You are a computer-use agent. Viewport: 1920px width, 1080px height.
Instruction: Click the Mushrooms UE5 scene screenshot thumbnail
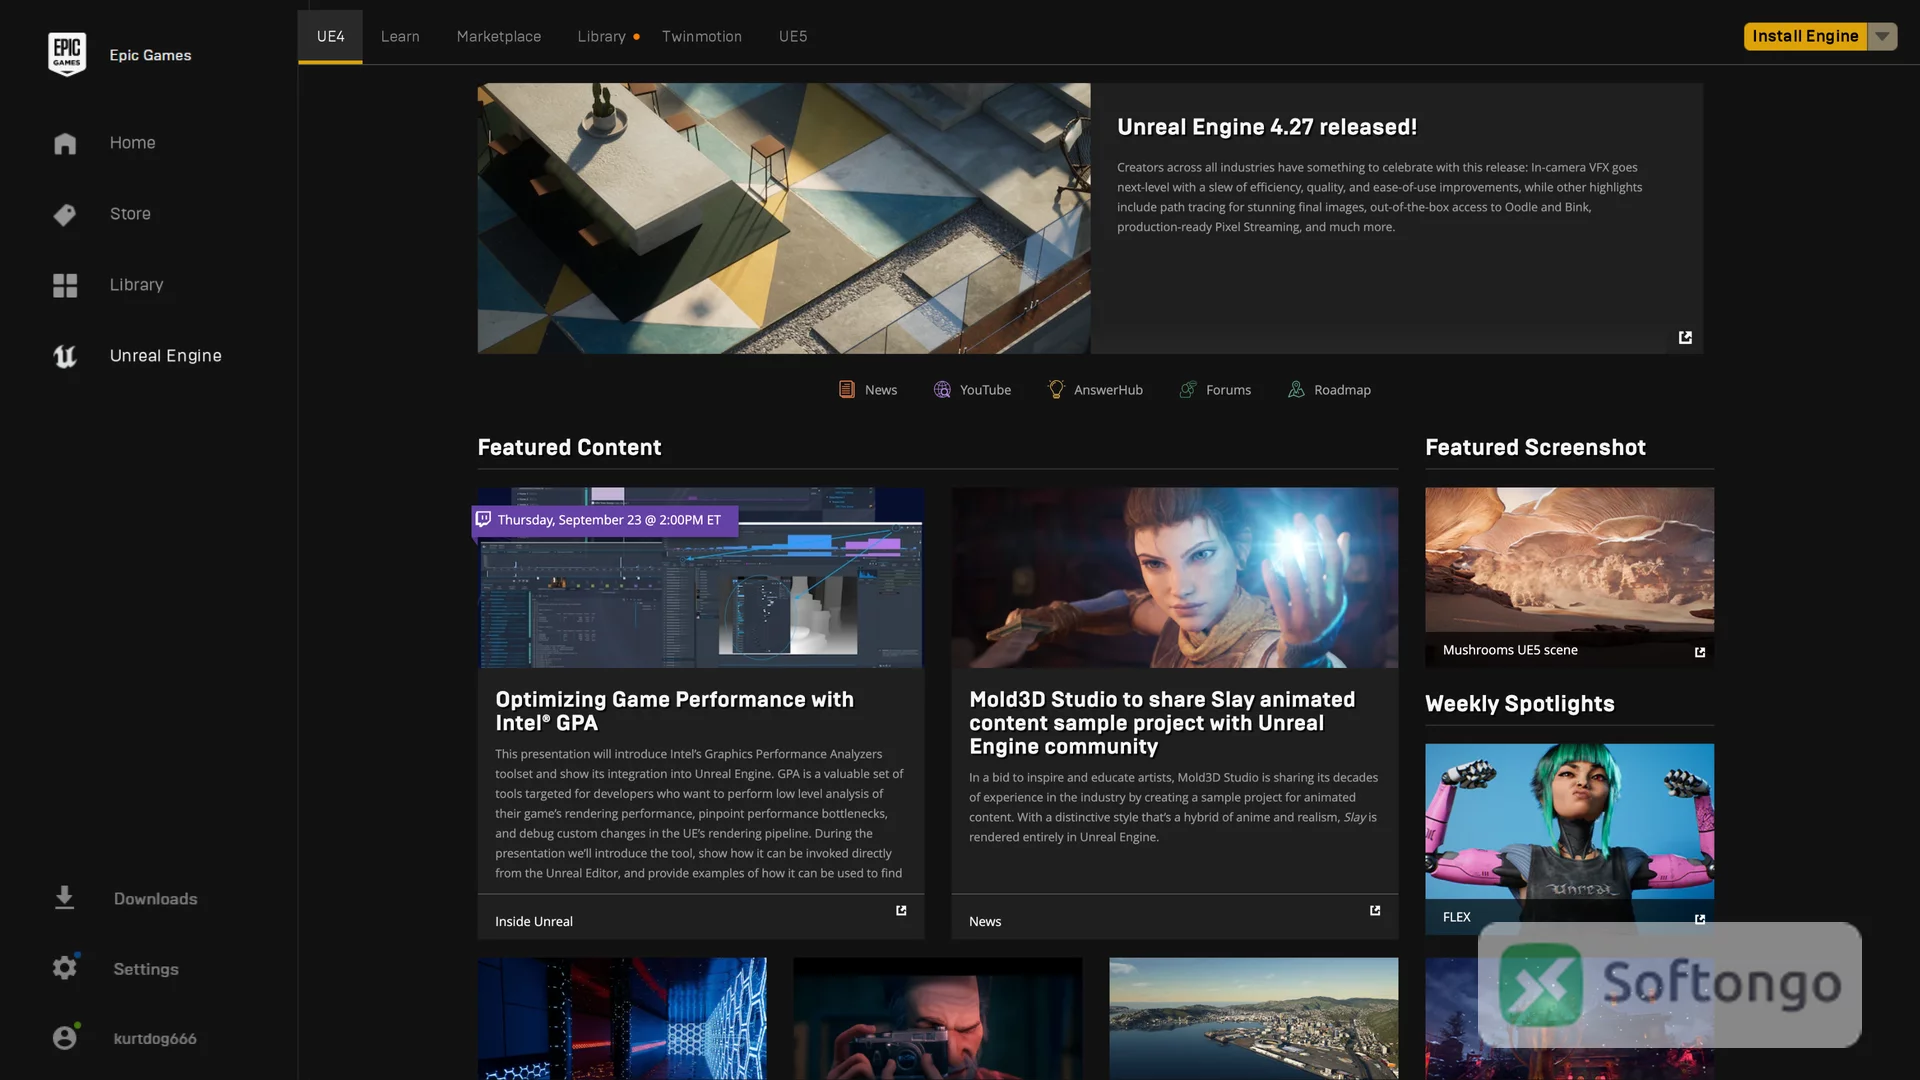pos(1569,560)
